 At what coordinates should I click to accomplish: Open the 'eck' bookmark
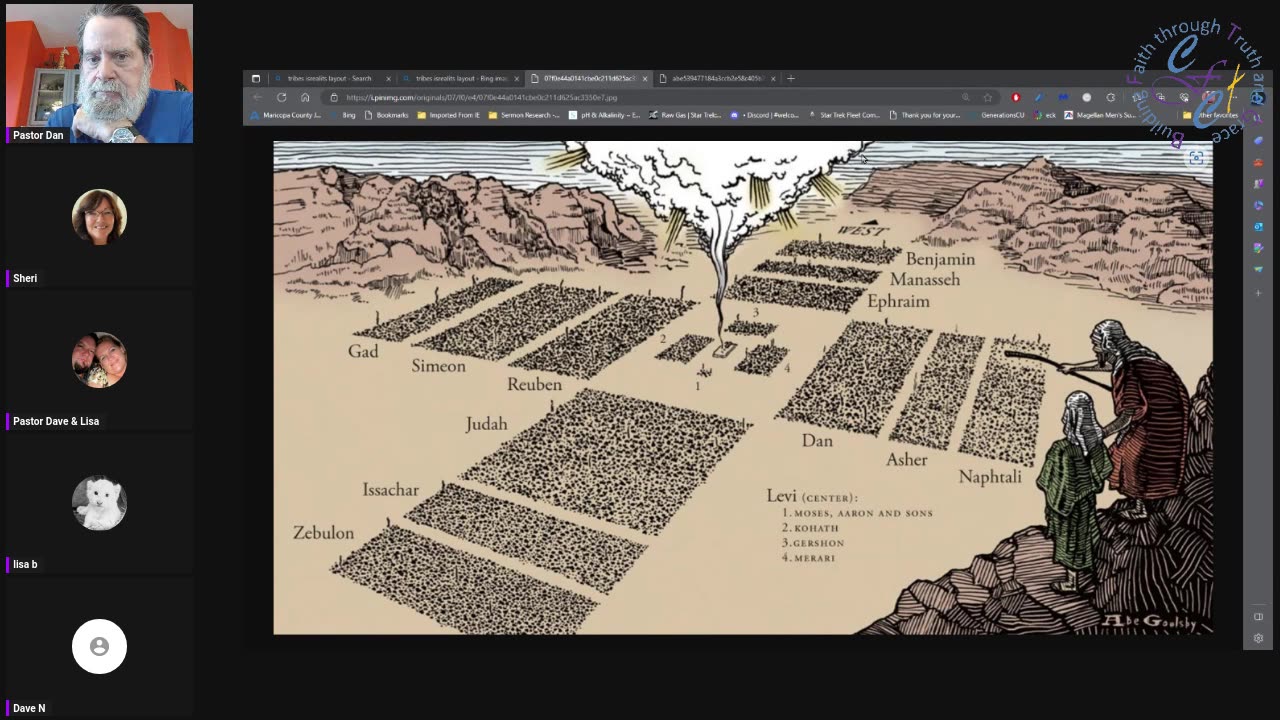pyautogui.click(x=1045, y=115)
